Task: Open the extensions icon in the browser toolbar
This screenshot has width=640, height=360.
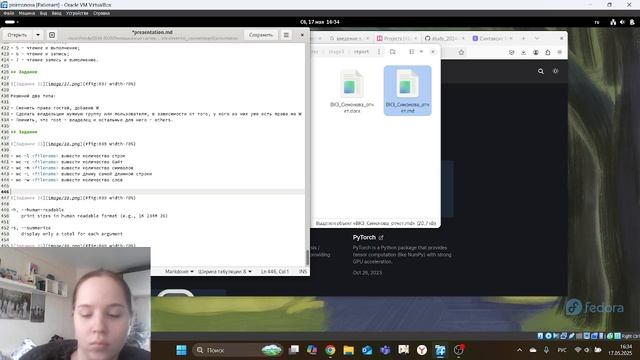Action: pos(548,52)
